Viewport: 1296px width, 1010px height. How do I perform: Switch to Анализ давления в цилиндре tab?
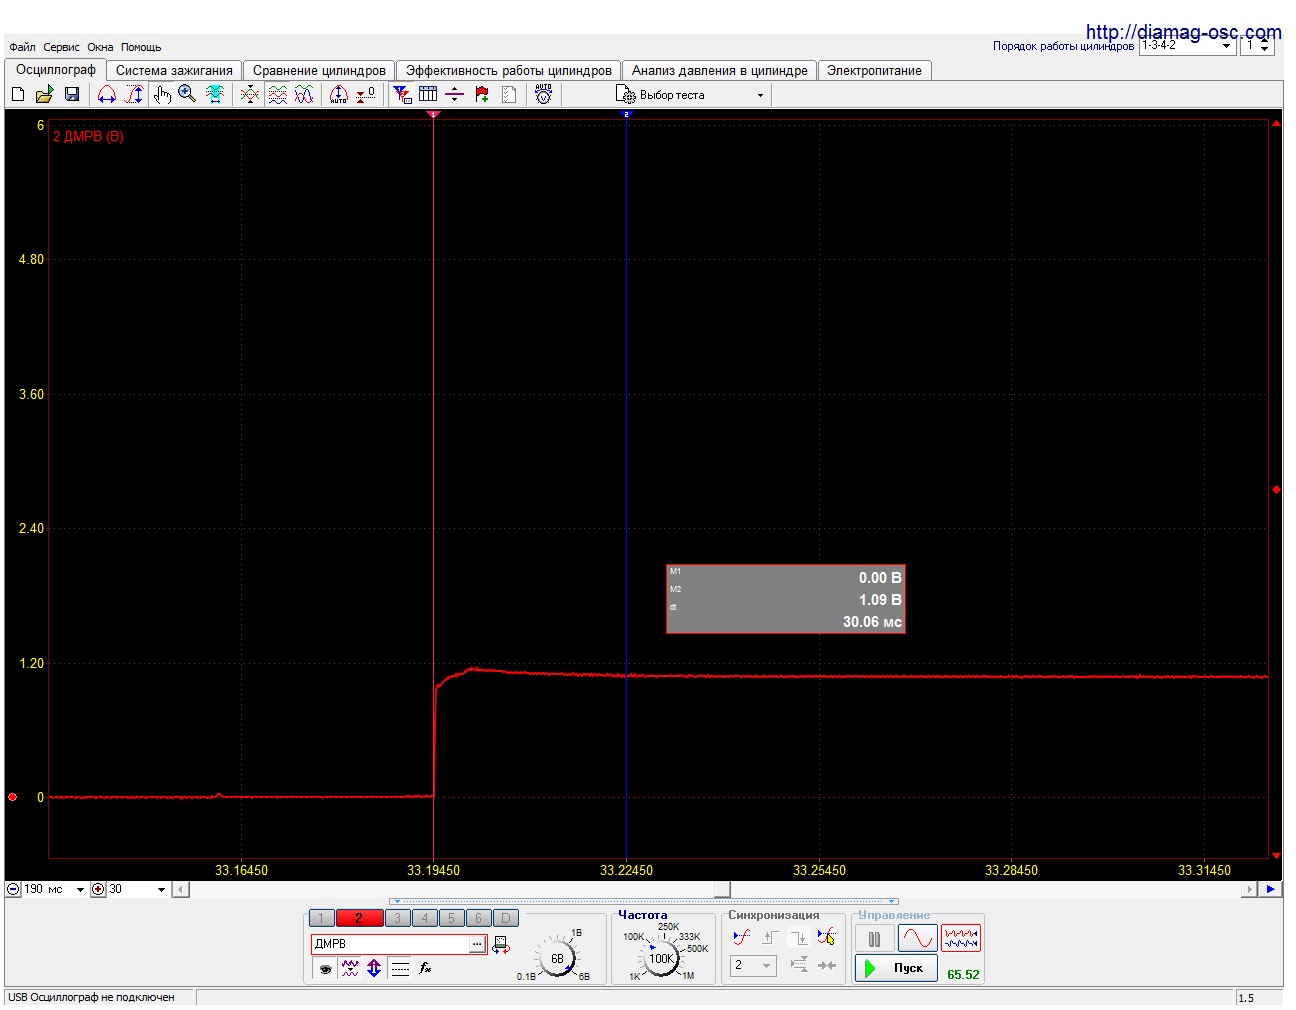click(x=720, y=71)
